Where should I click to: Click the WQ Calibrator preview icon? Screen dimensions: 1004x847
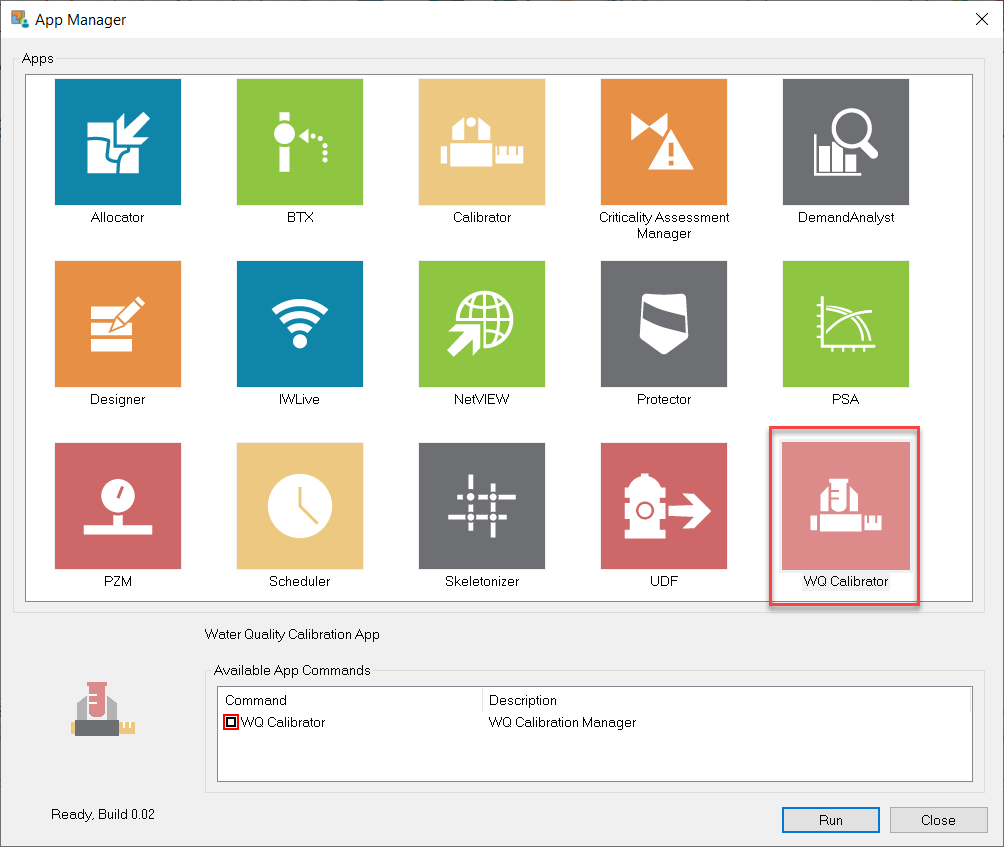coord(102,709)
